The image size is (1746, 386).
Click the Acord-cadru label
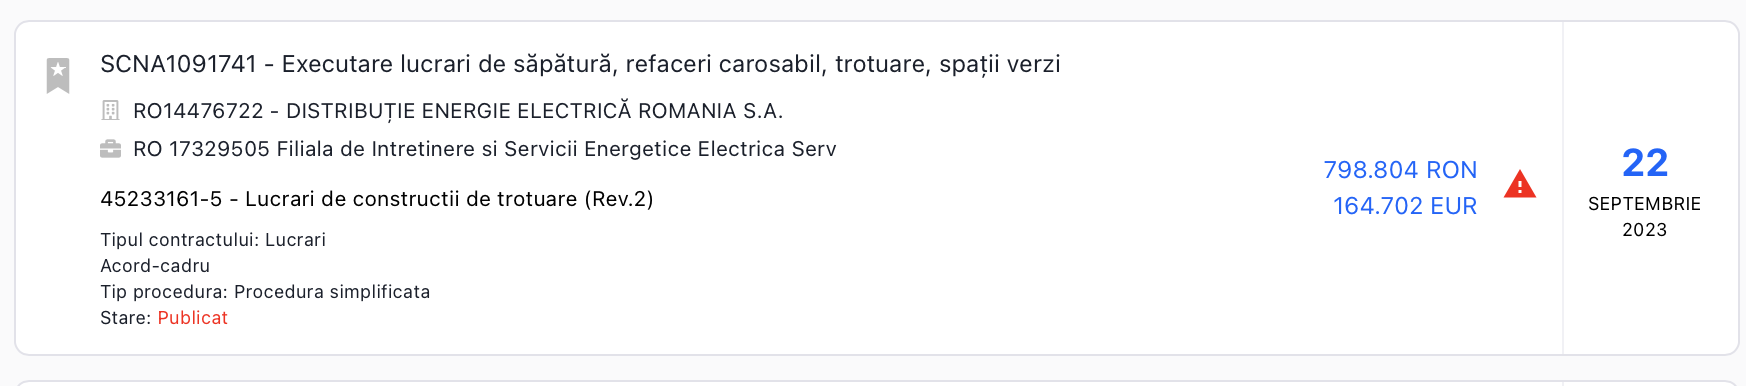(155, 266)
